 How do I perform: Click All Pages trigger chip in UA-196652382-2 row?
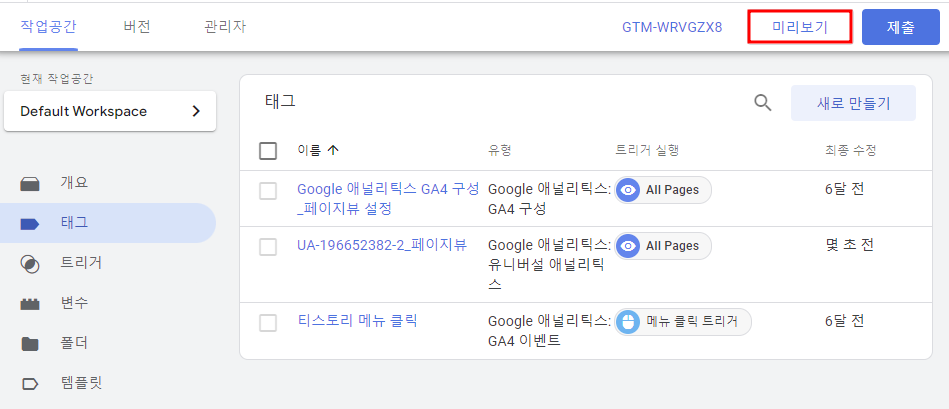point(663,246)
